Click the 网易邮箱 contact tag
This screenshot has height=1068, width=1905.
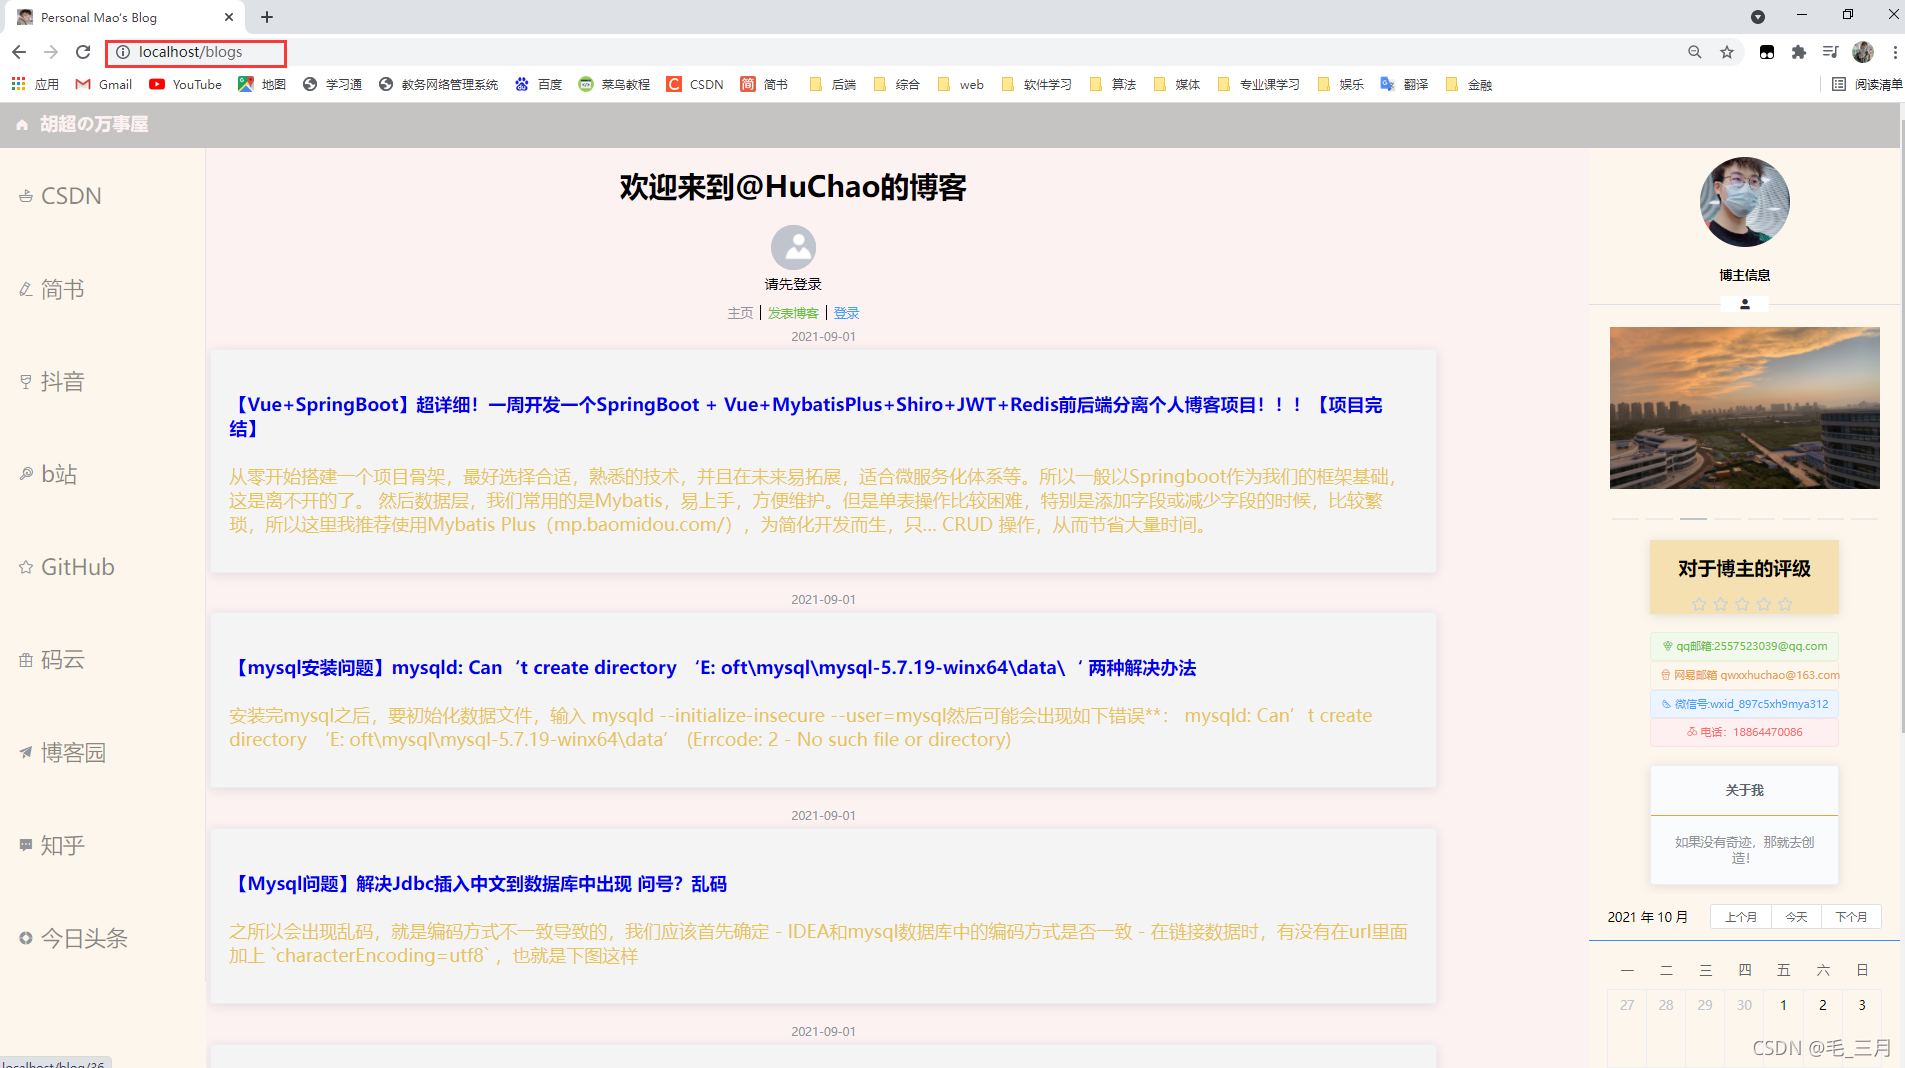(x=1744, y=675)
